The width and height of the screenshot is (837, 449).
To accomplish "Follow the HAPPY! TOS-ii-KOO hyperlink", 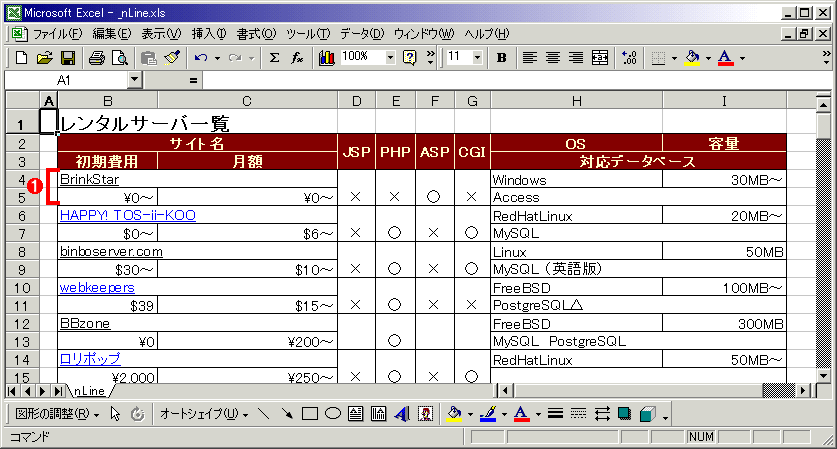I will click(128, 215).
